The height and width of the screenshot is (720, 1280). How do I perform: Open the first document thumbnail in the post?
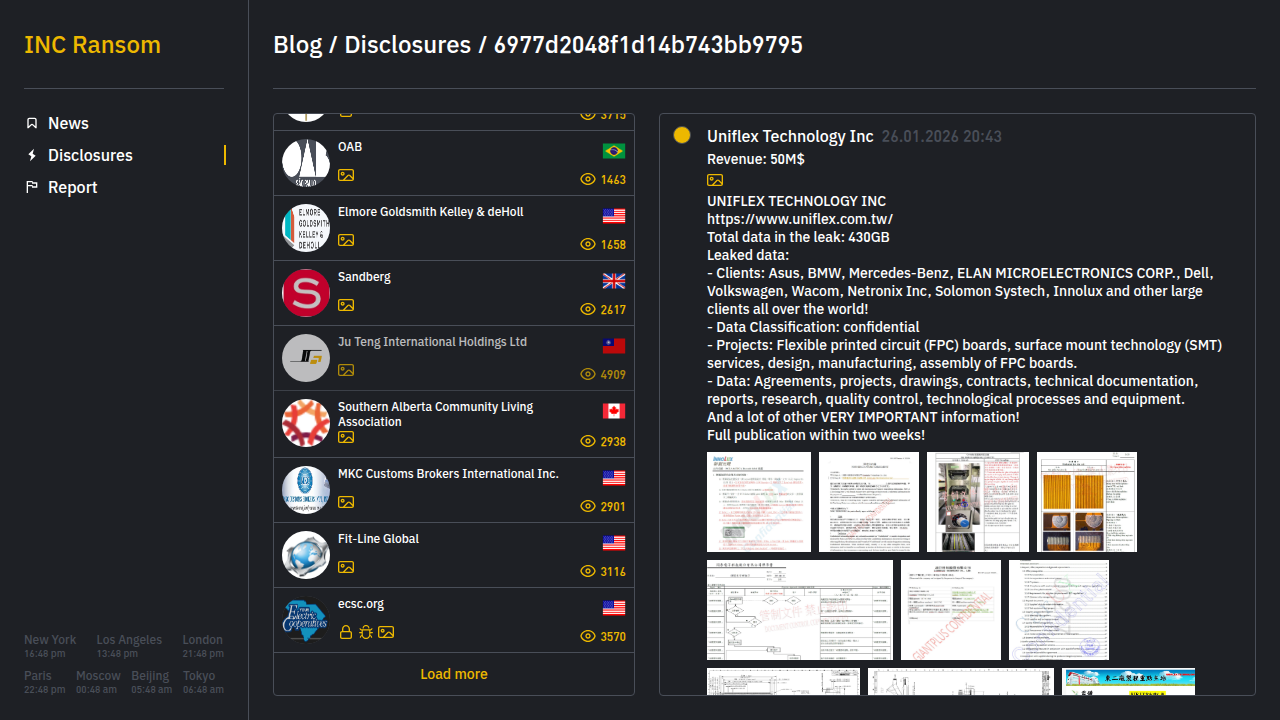pyautogui.click(x=759, y=502)
